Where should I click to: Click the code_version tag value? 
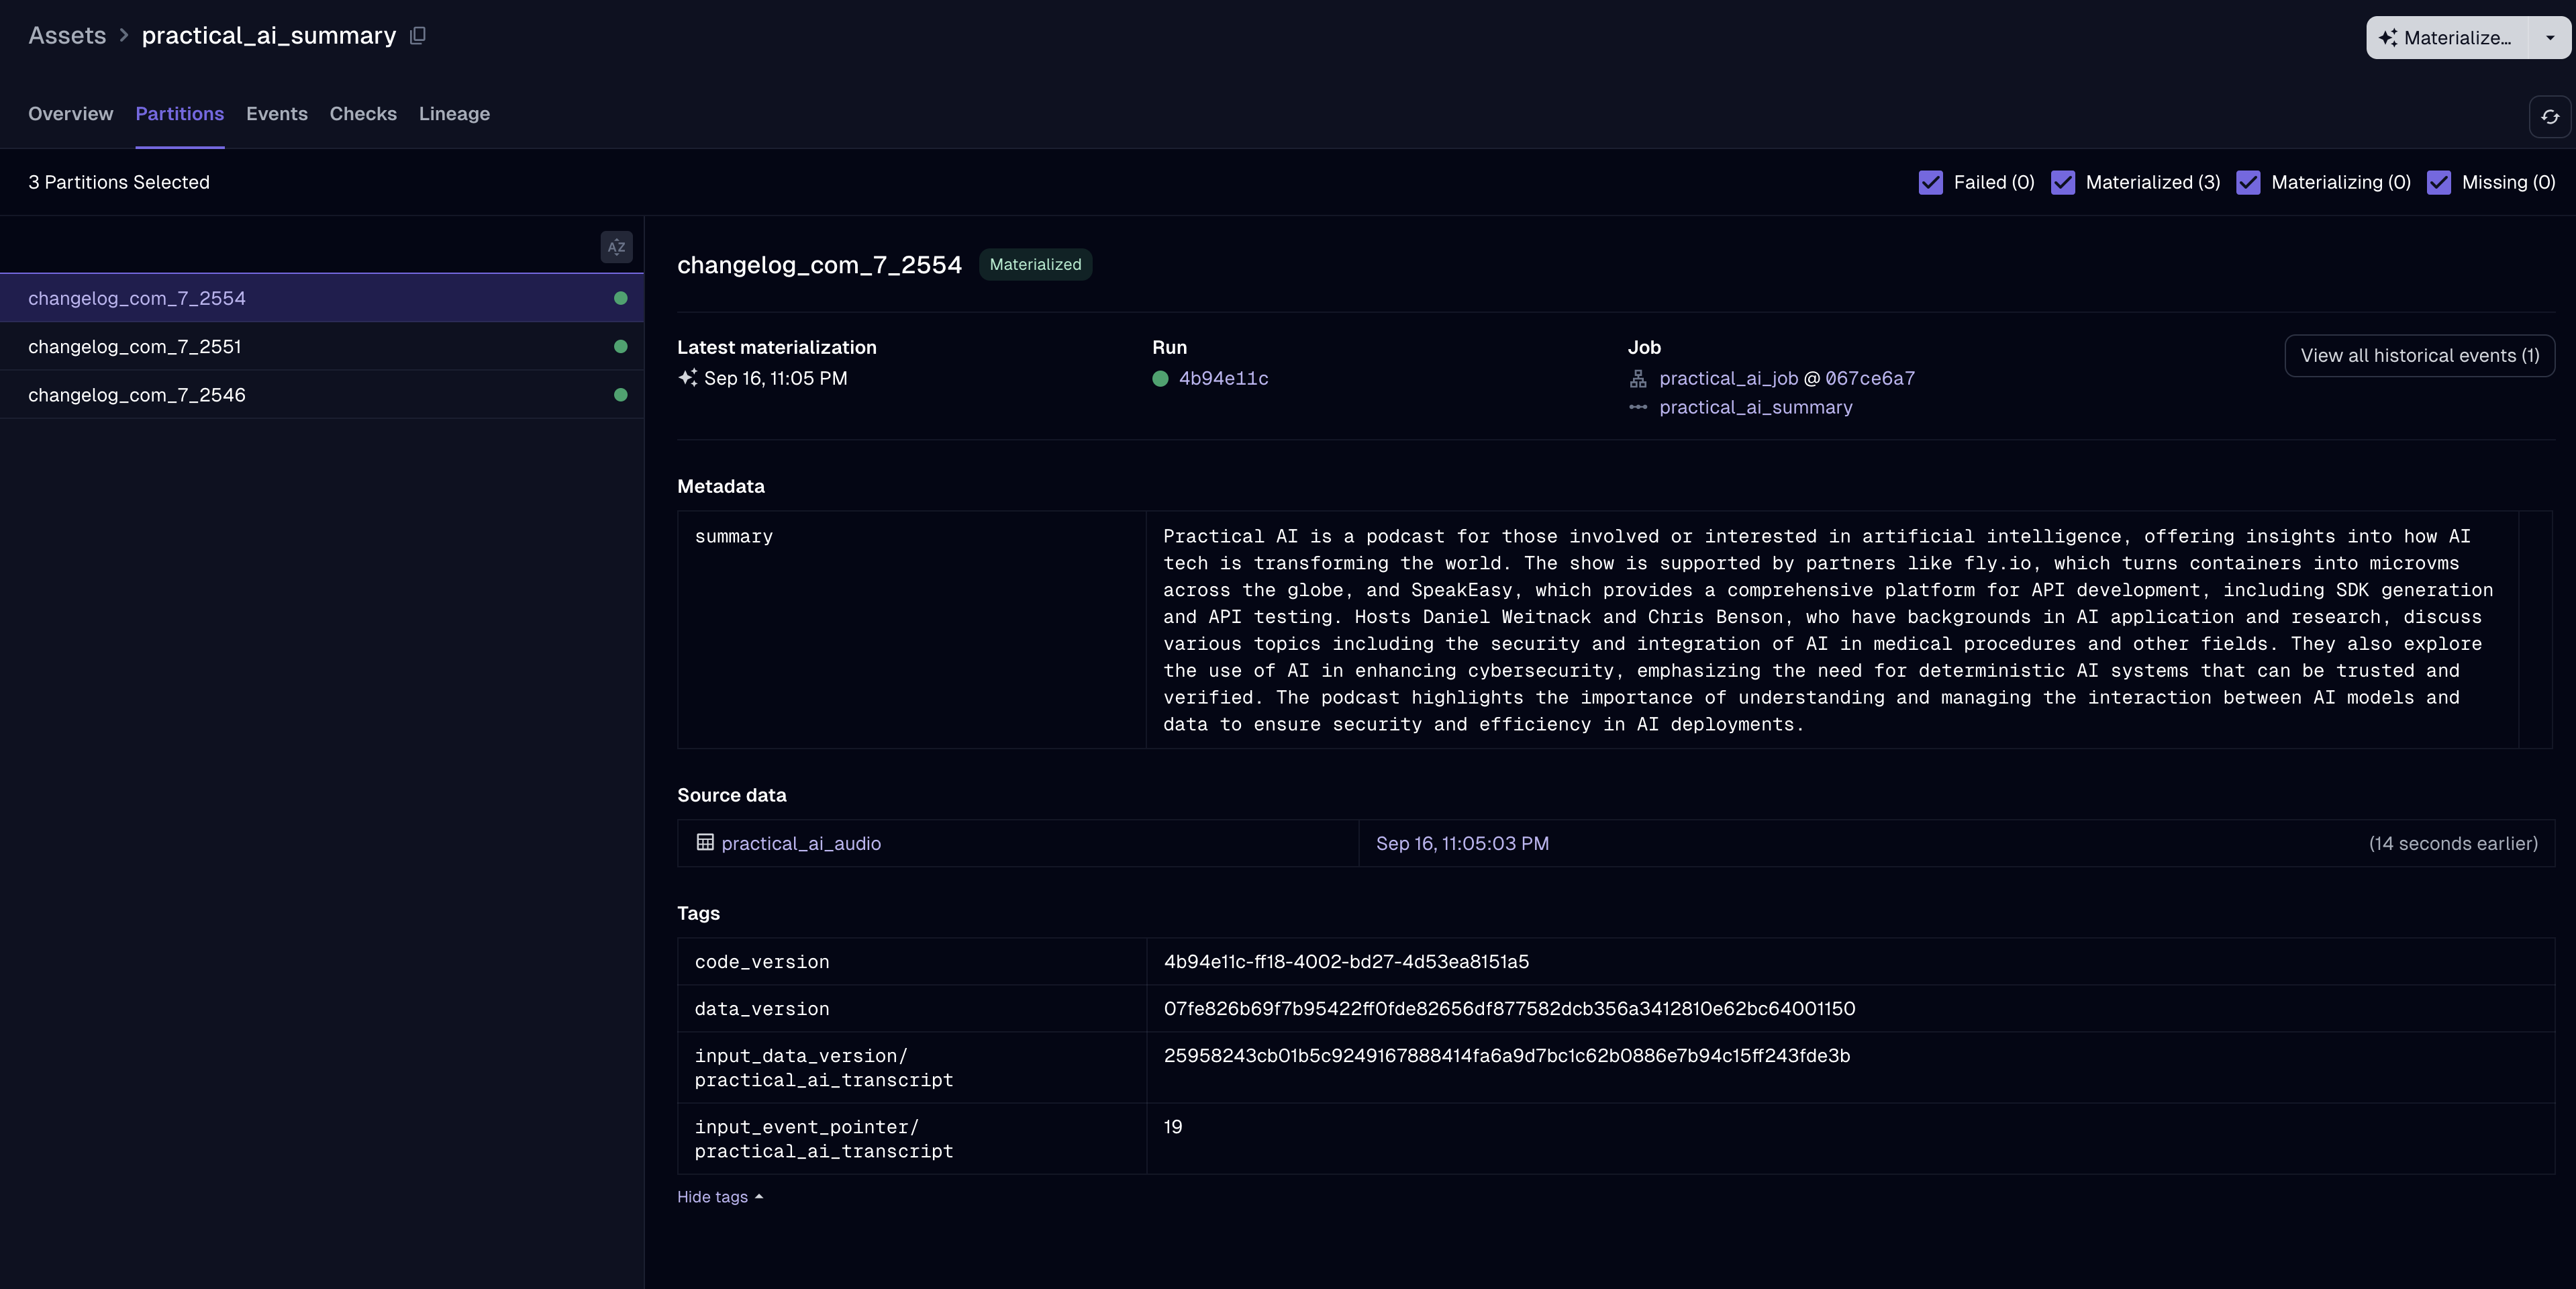tap(1346, 962)
